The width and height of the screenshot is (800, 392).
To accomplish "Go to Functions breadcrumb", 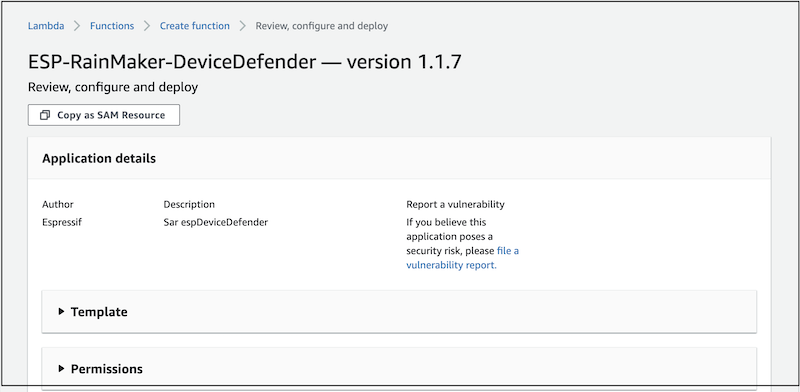I will [x=112, y=26].
